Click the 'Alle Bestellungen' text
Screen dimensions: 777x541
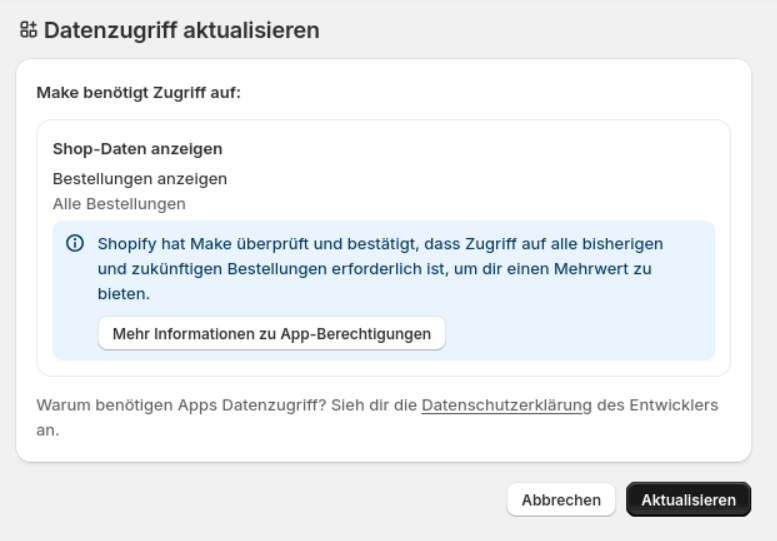(119, 204)
